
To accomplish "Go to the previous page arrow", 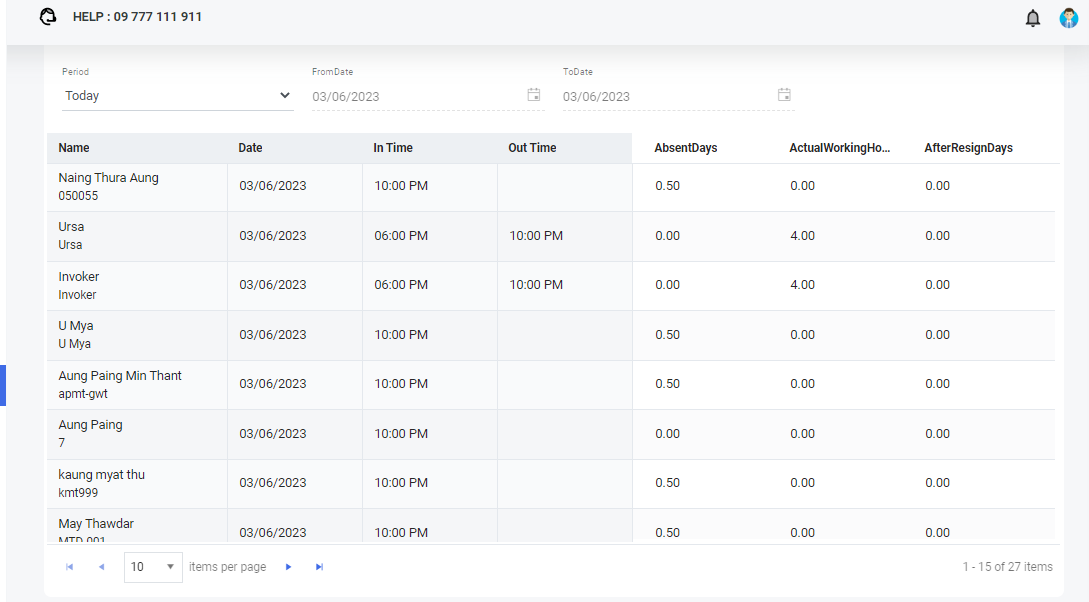I will pos(101,567).
